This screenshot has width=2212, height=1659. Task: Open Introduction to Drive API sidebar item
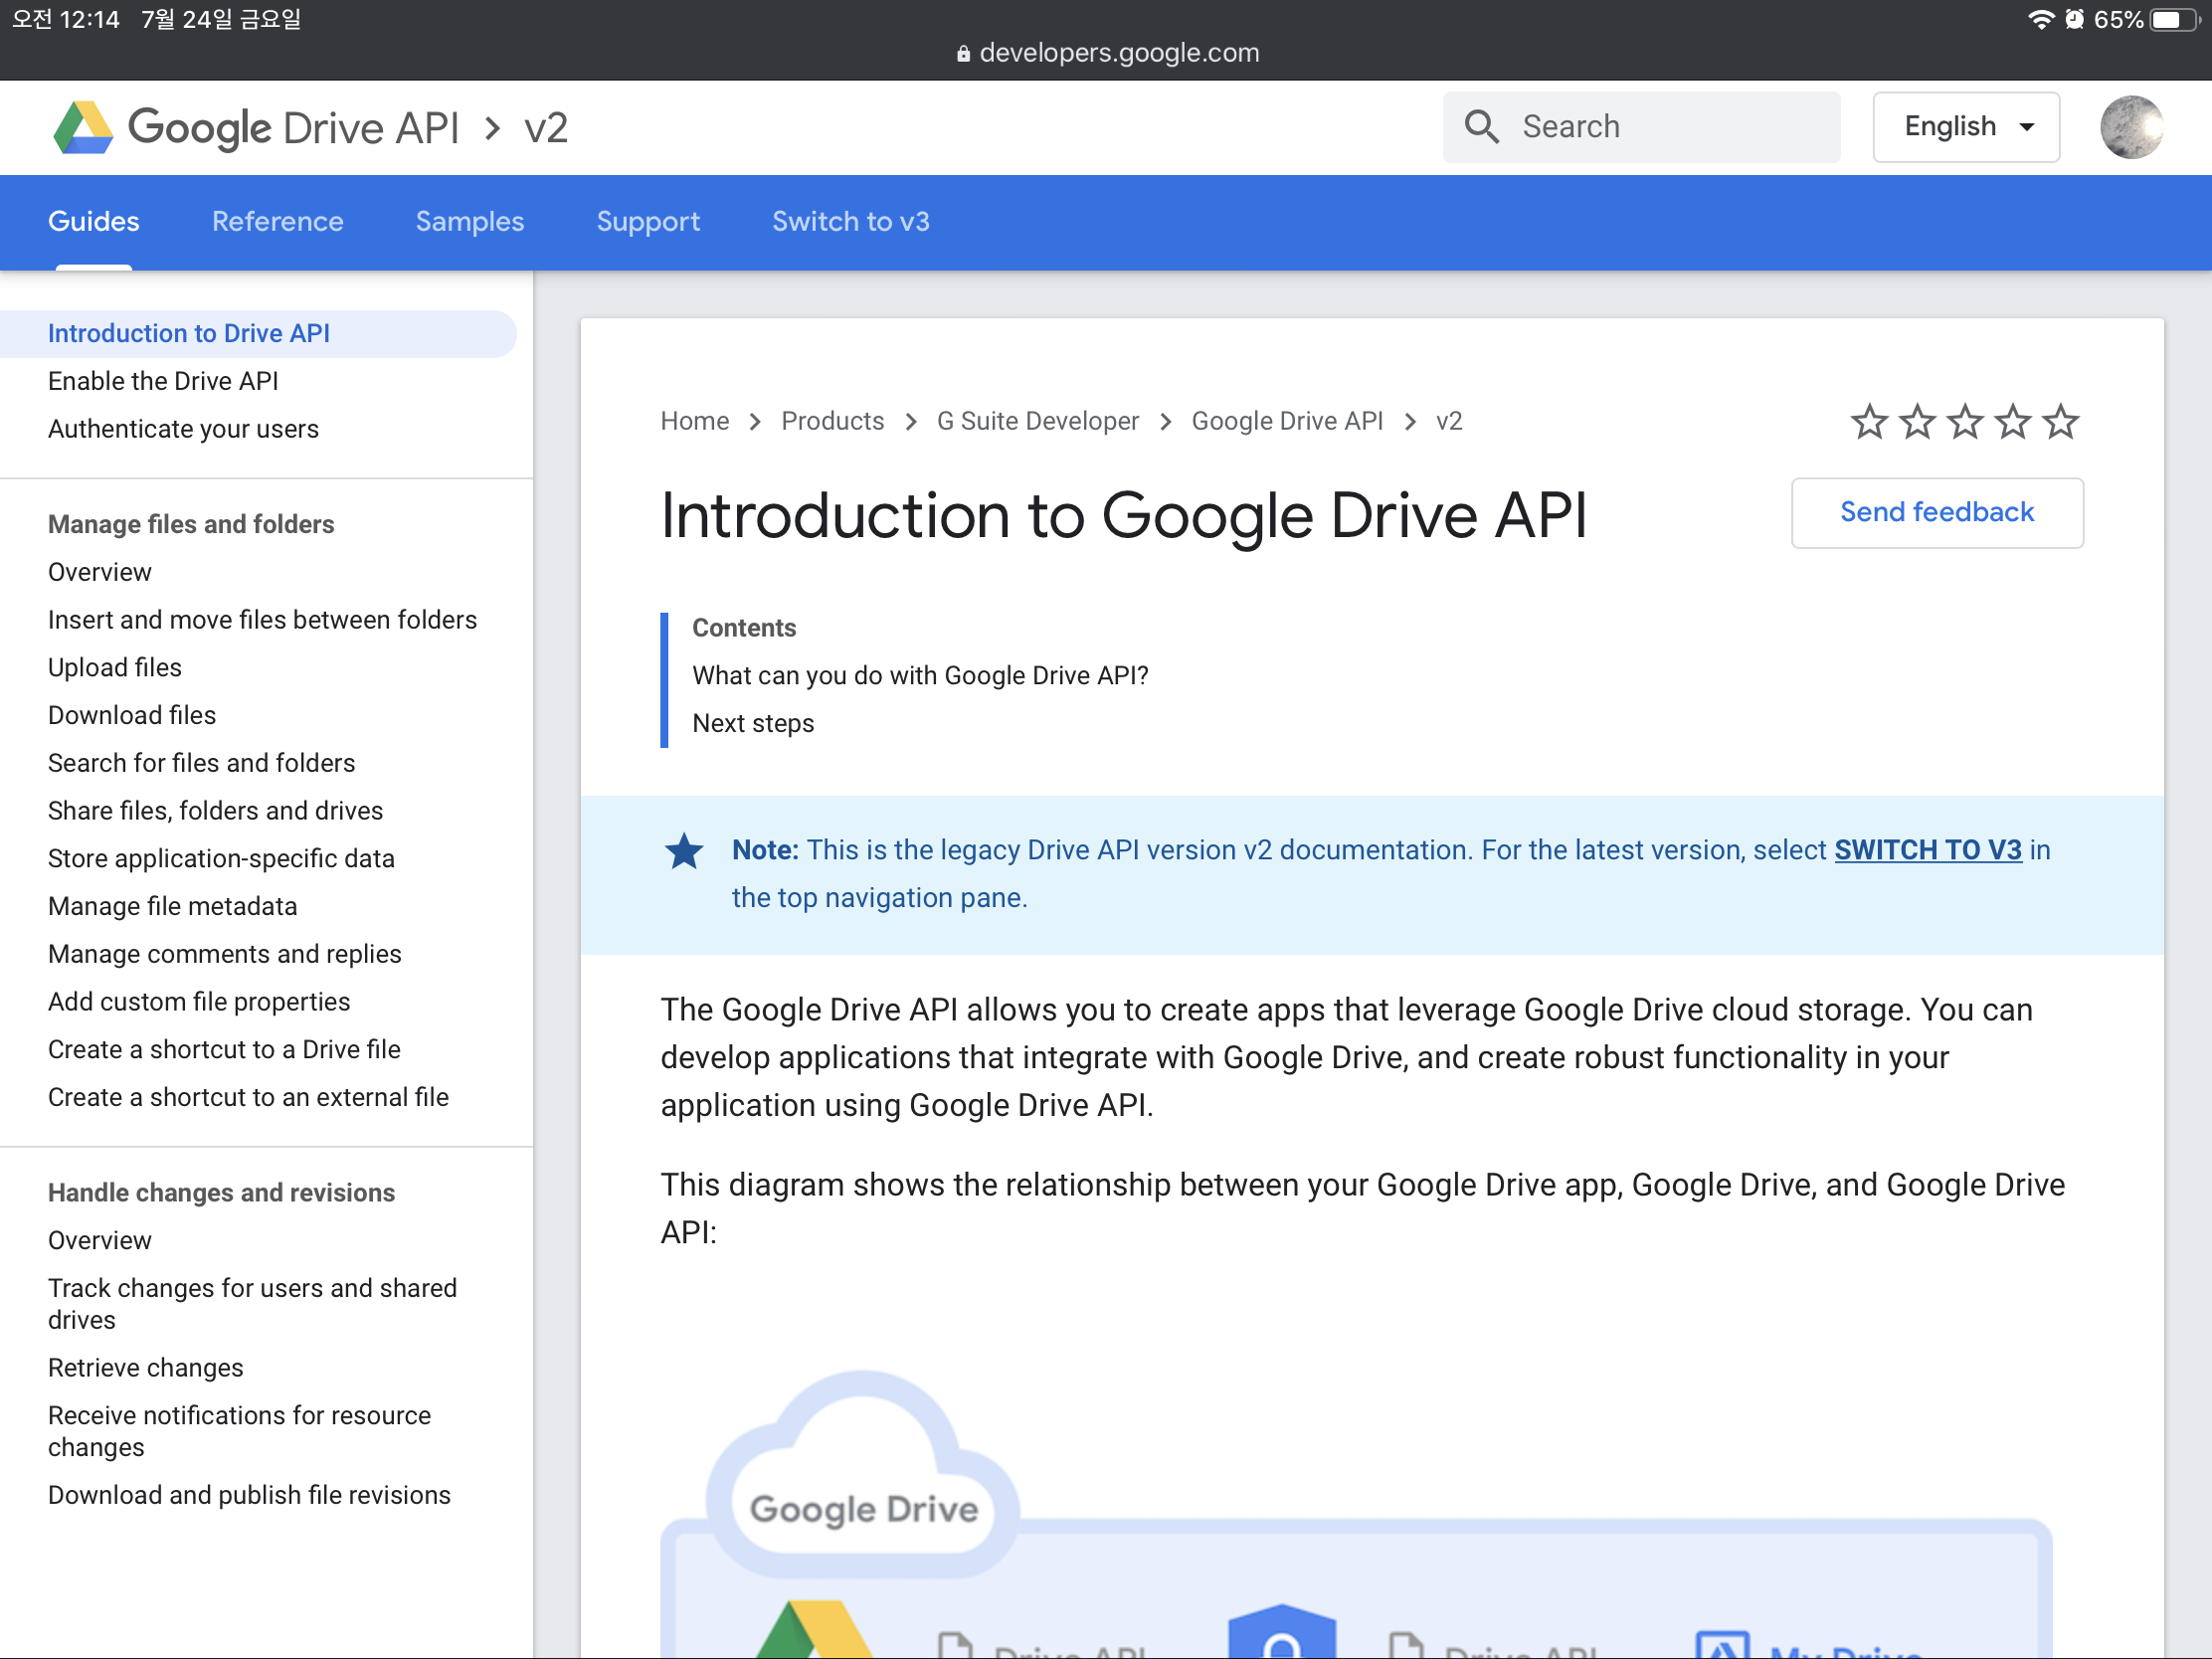click(259, 333)
